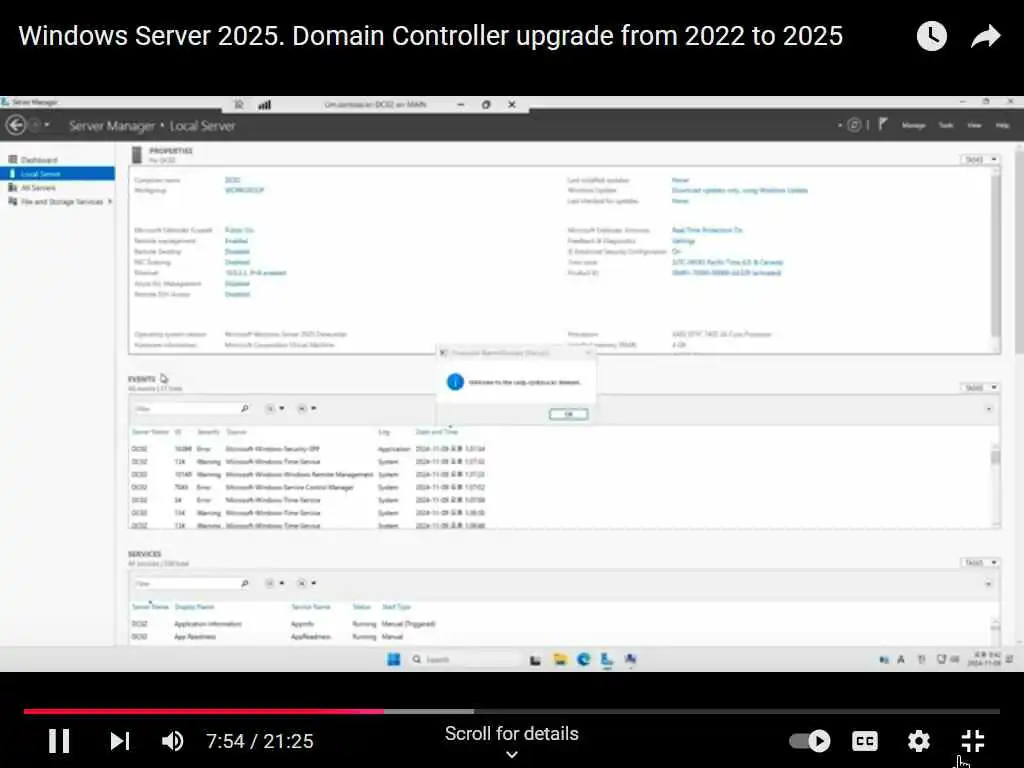Click the Watch Later clock icon
The width and height of the screenshot is (1024, 768).
[932, 36]
